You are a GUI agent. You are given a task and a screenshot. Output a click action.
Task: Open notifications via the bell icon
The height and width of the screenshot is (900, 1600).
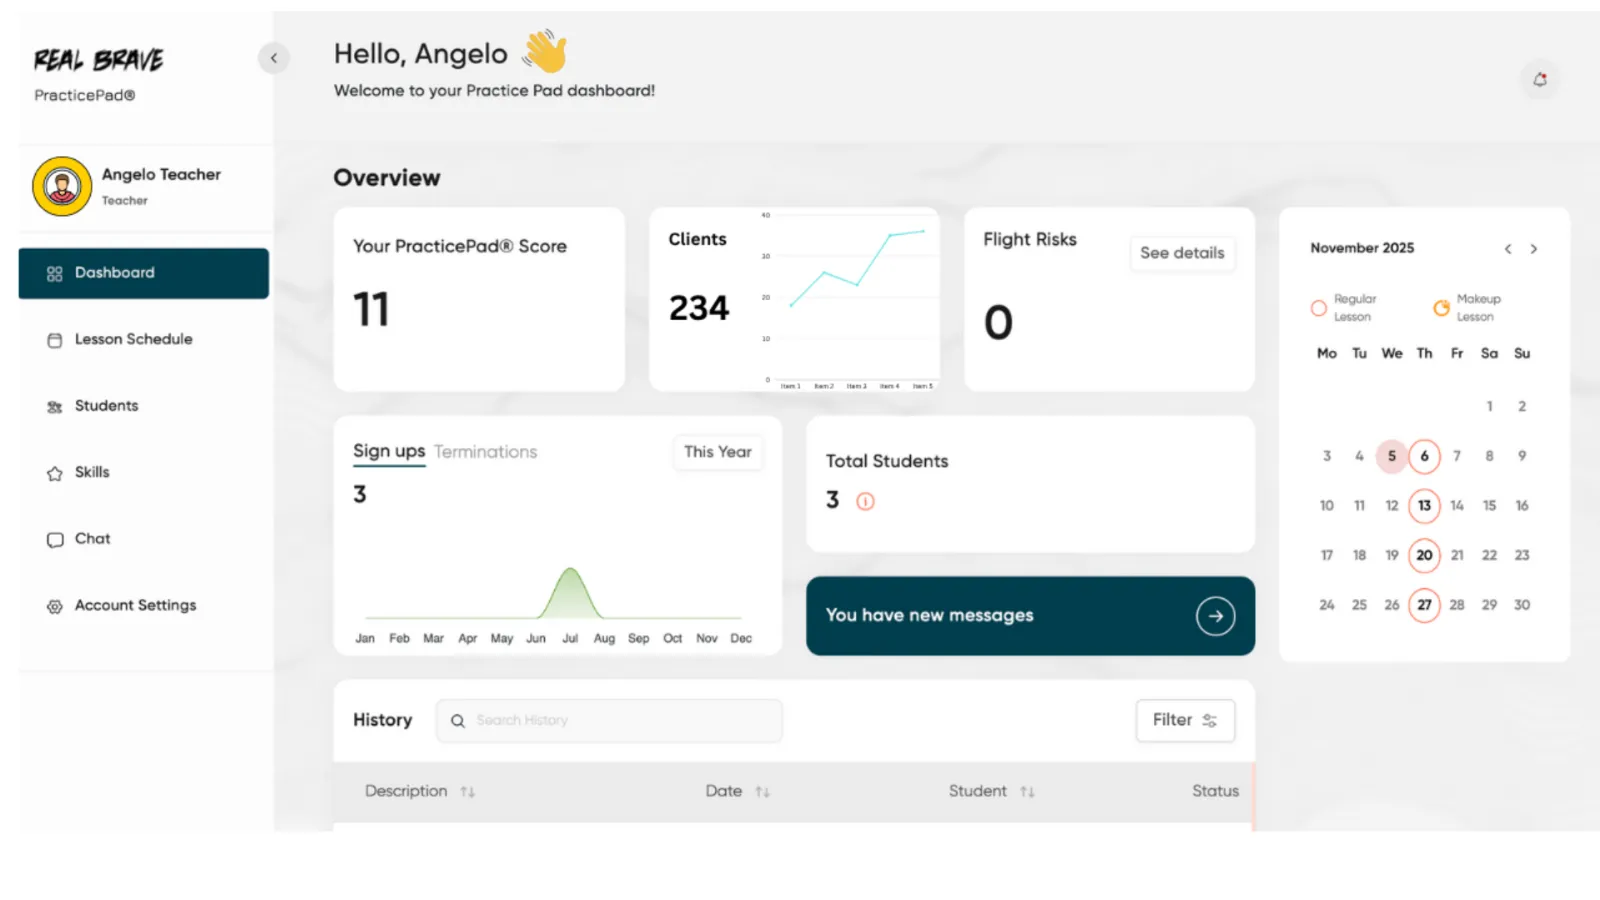[x=1540, y=79]
